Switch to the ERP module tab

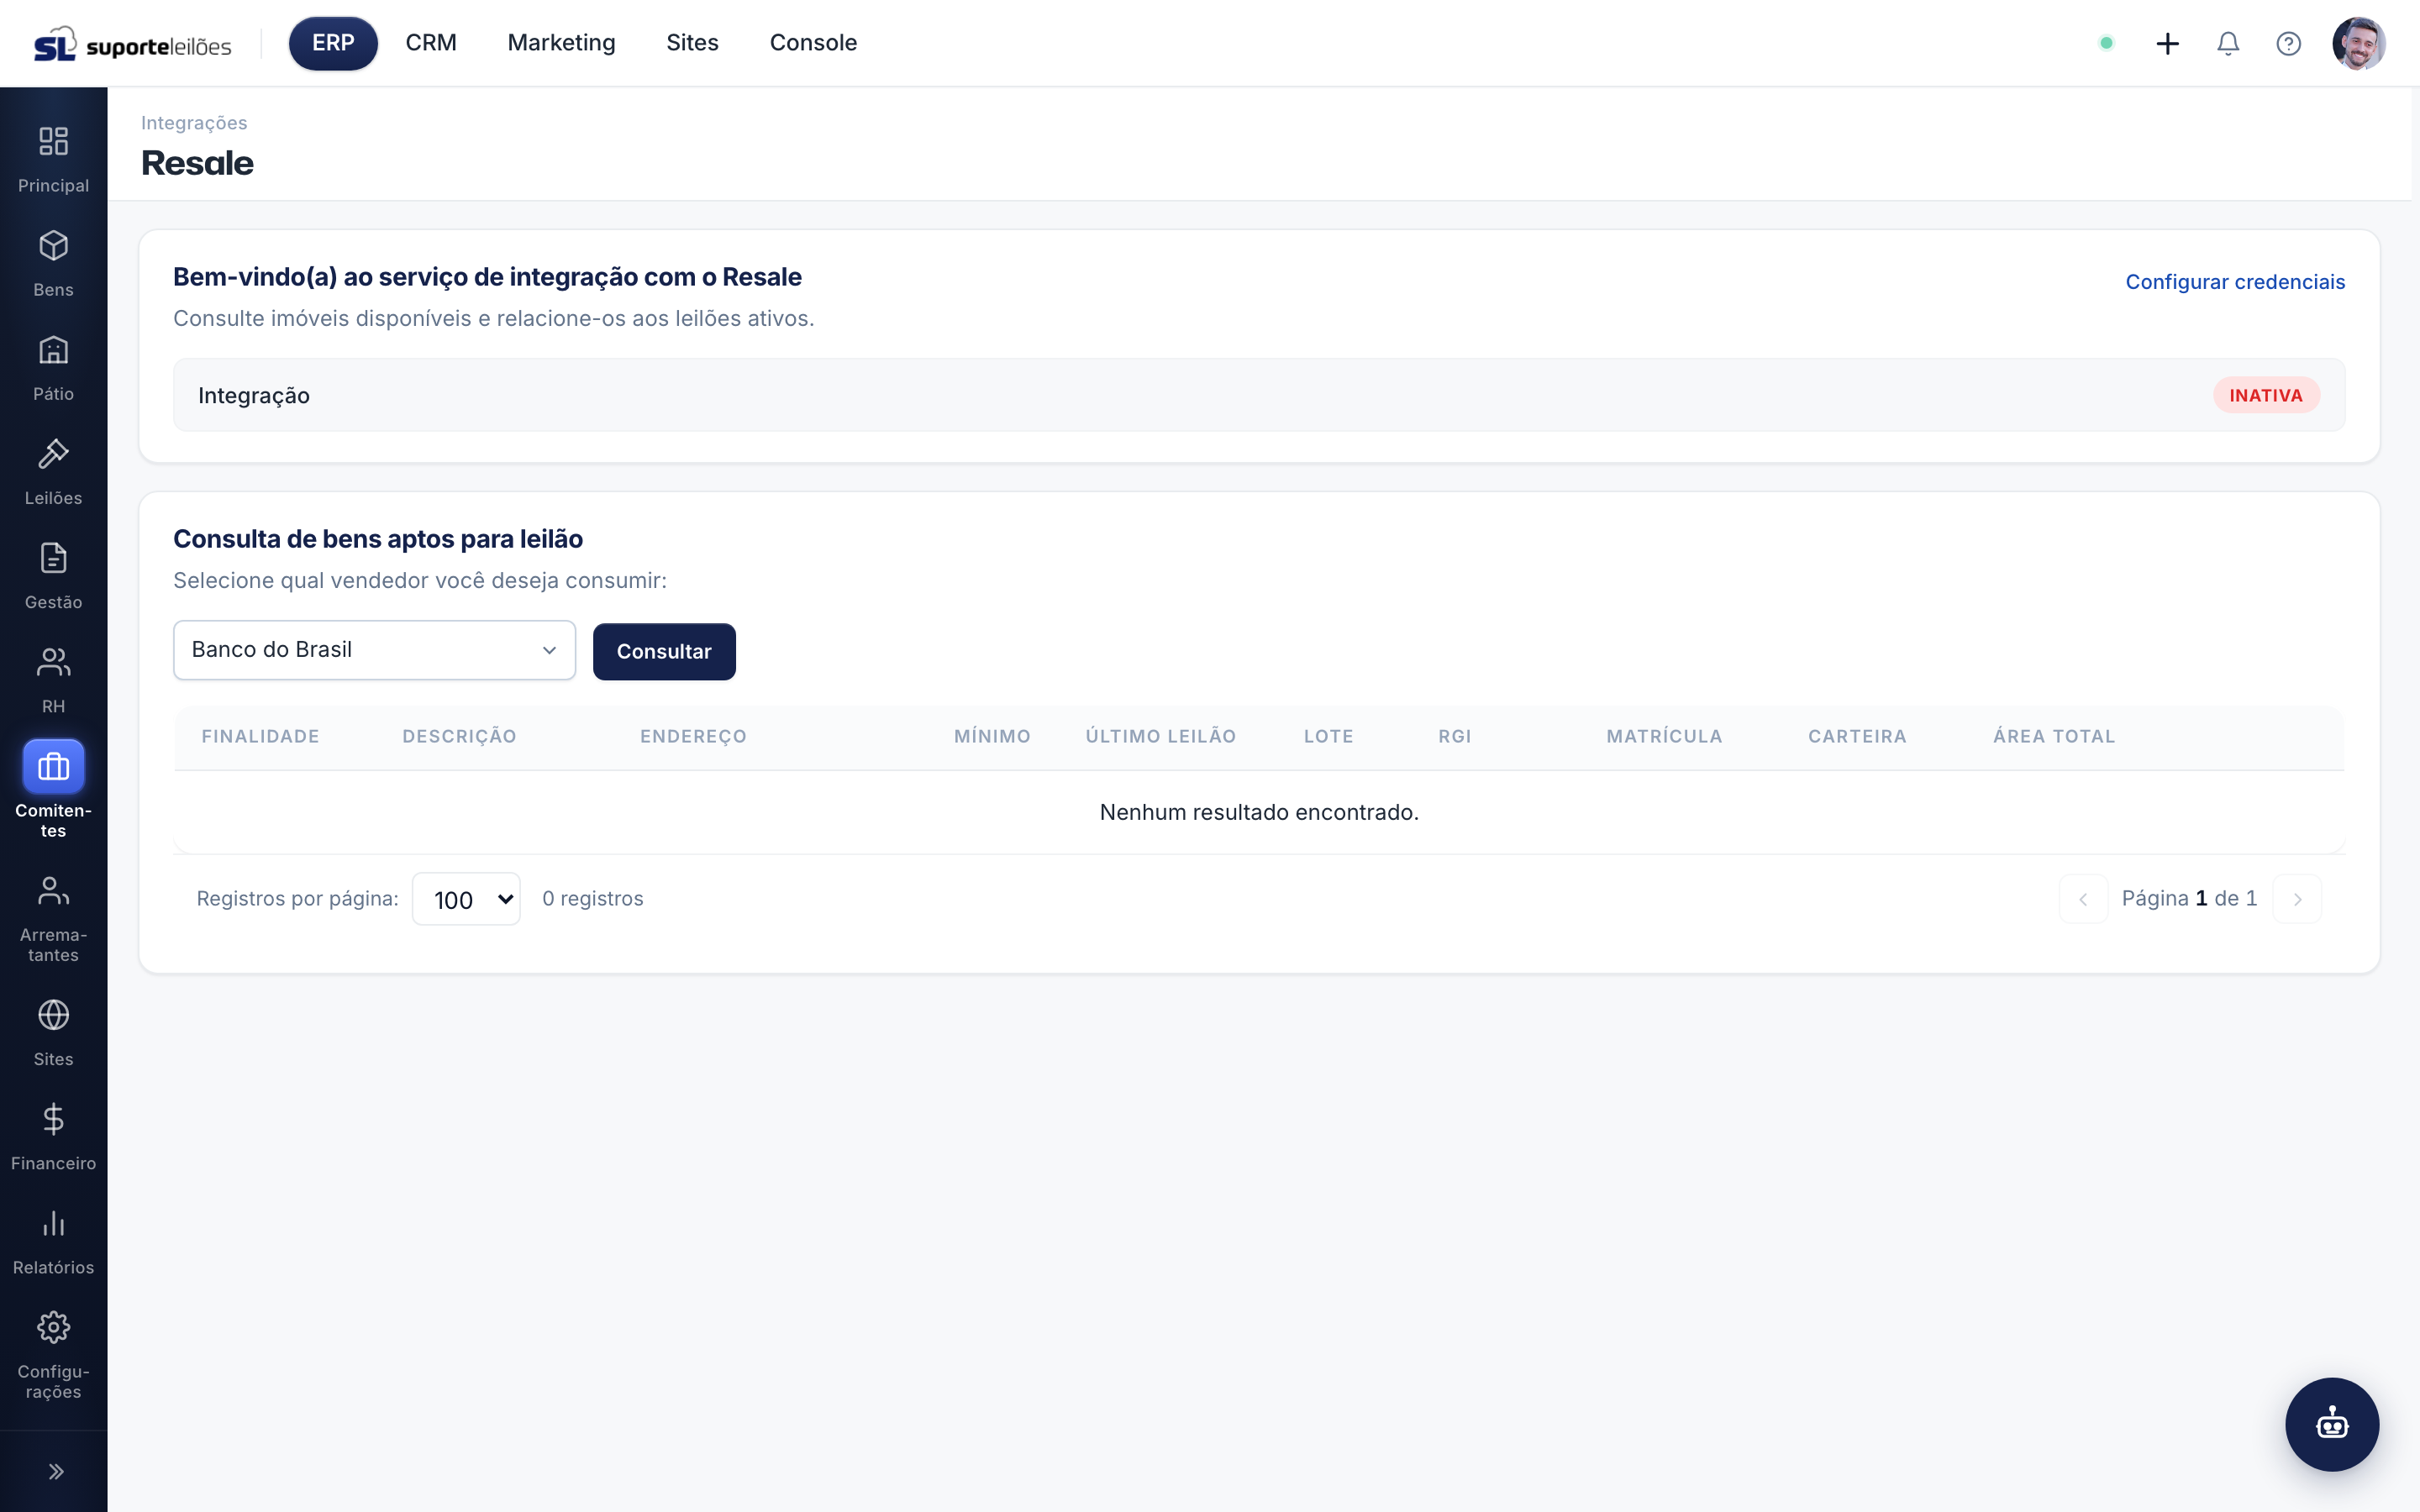(333, 43)
